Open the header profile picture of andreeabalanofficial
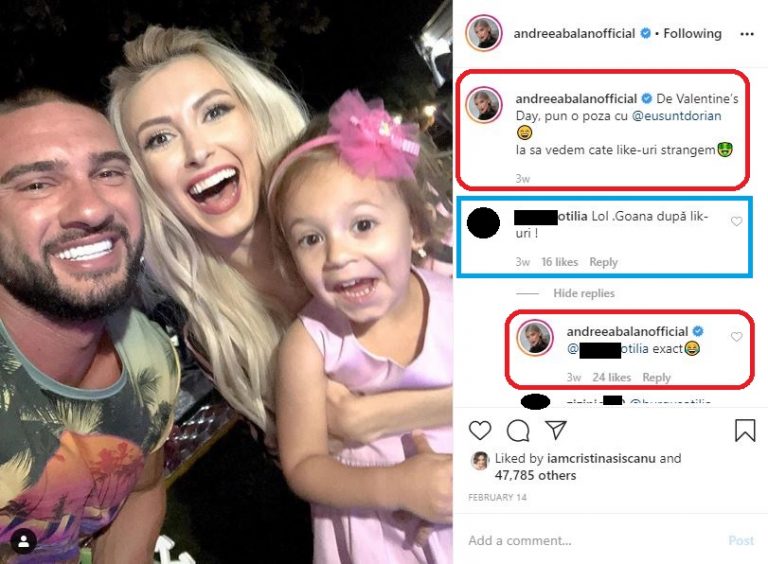This screenshot has width=768, height=564. pos(484,33)
